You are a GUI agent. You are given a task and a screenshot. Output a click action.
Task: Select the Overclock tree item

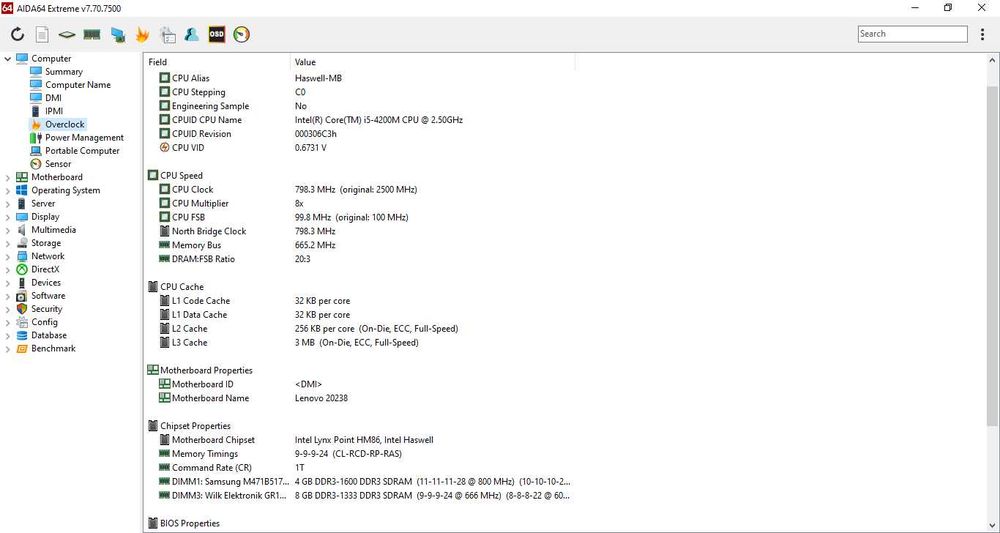click(x=64, y=124)
